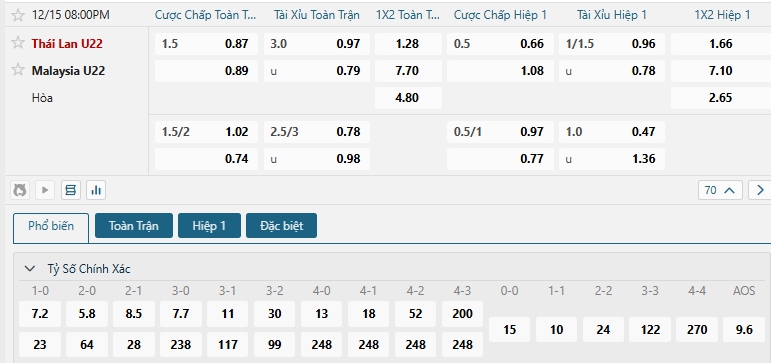Pick the draw odds 4.80
The width and height of the screenshot is (771, 363).
click(x=408, y=98)
